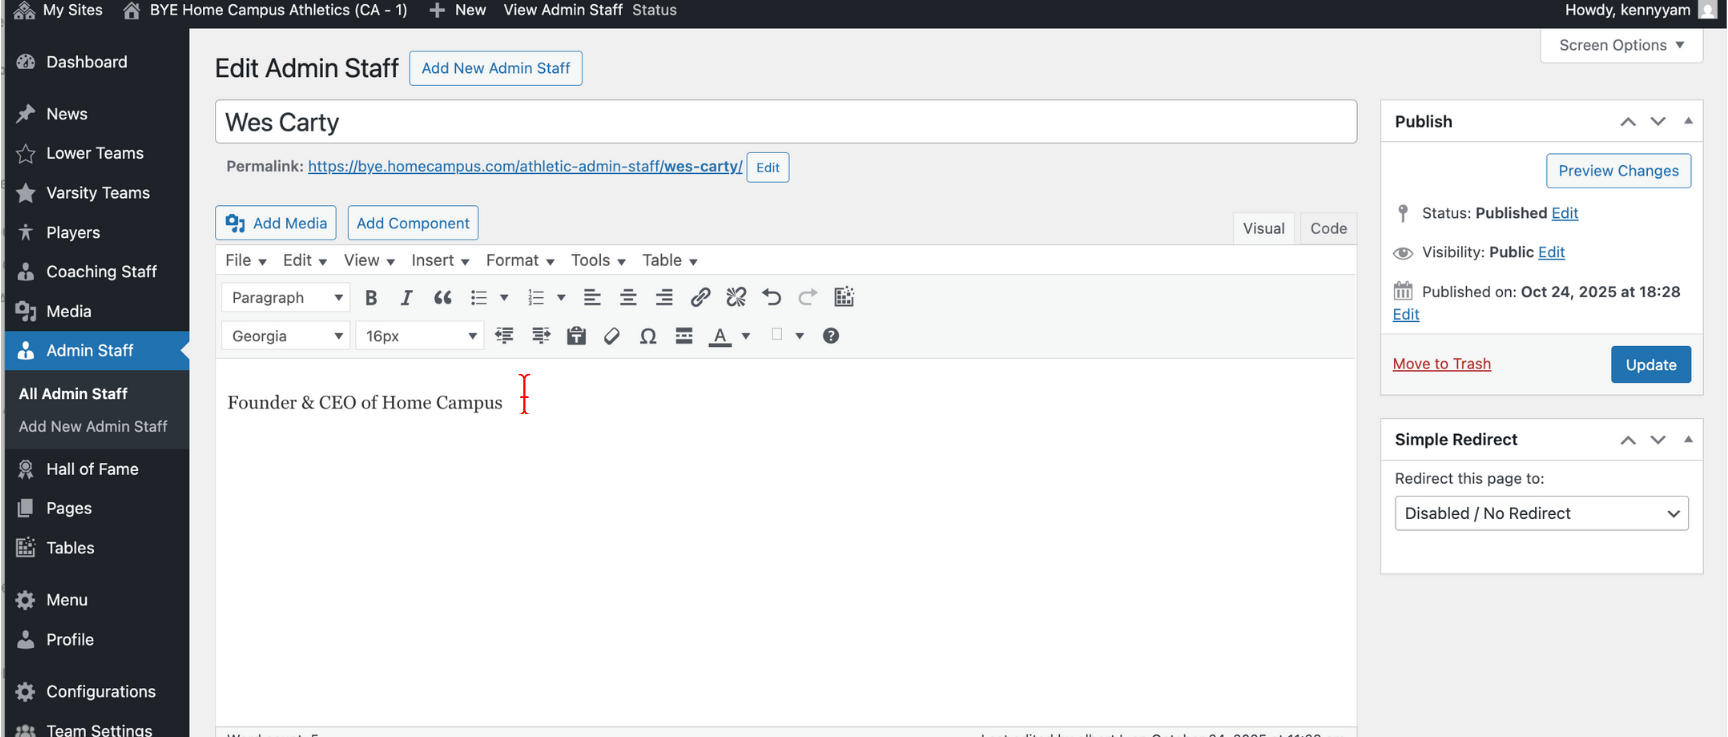The image size is (1728, 737).
Task: Toggle bold formatting in the editor toolbar
Action: pyautogui.click(x=371, y=298)
